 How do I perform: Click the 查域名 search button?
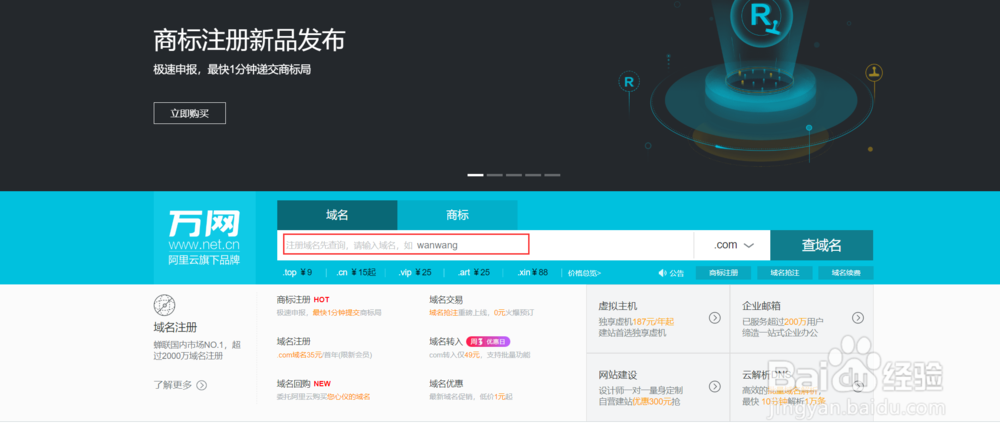[821, 245]
